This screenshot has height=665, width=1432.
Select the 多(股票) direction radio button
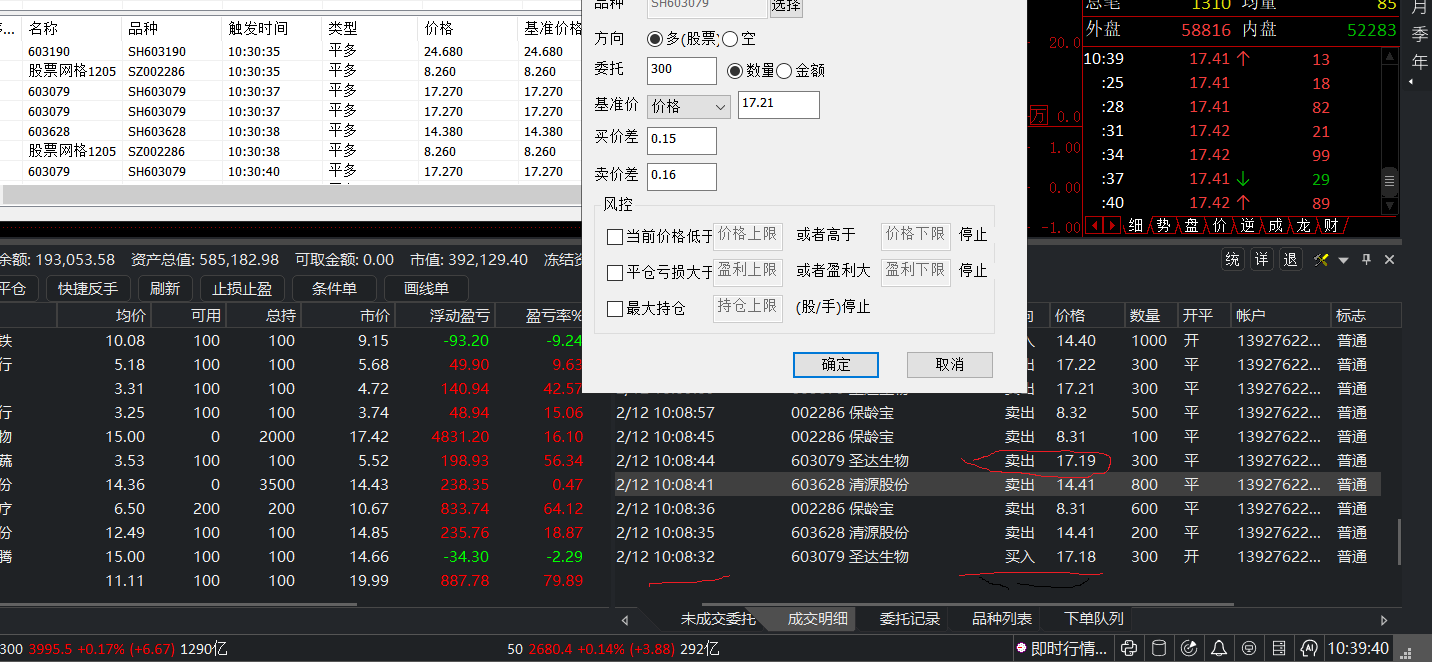pyautogui.click(x=655, y=39)
